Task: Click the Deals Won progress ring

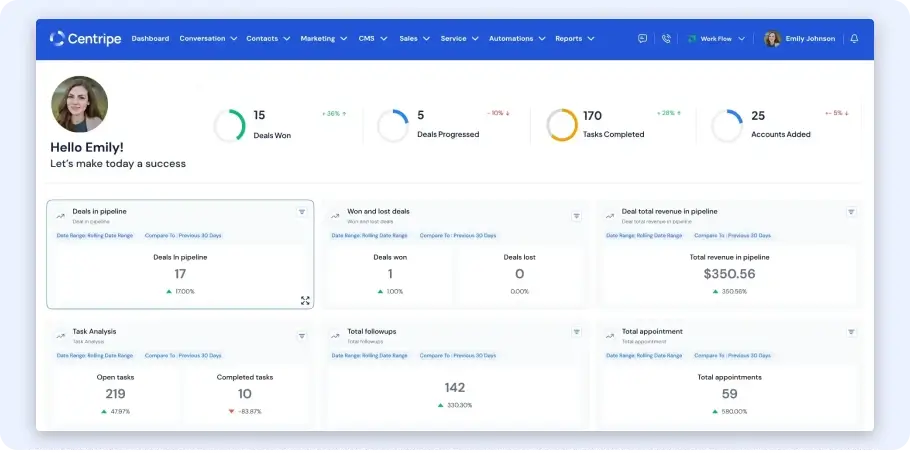Action: click(x=229, y=125)
